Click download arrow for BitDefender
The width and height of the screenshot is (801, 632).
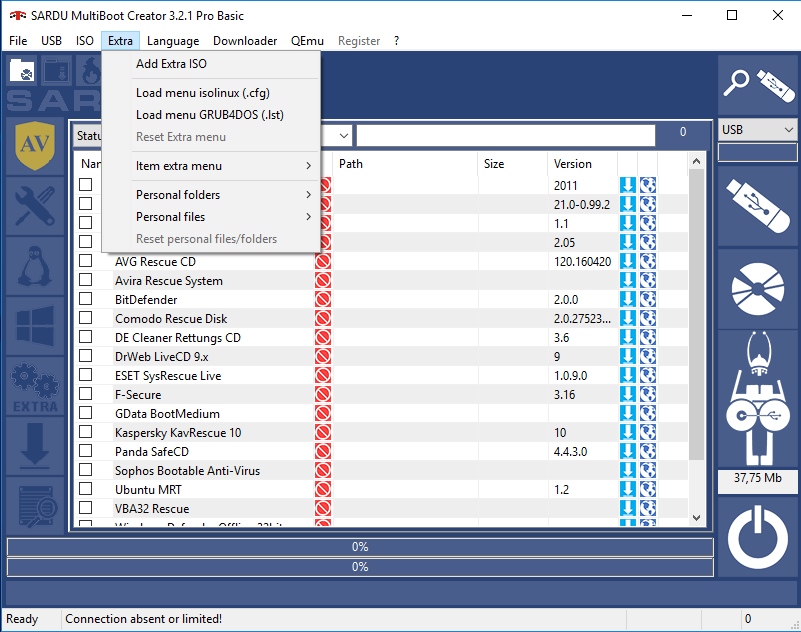click(x=628, y=299)
